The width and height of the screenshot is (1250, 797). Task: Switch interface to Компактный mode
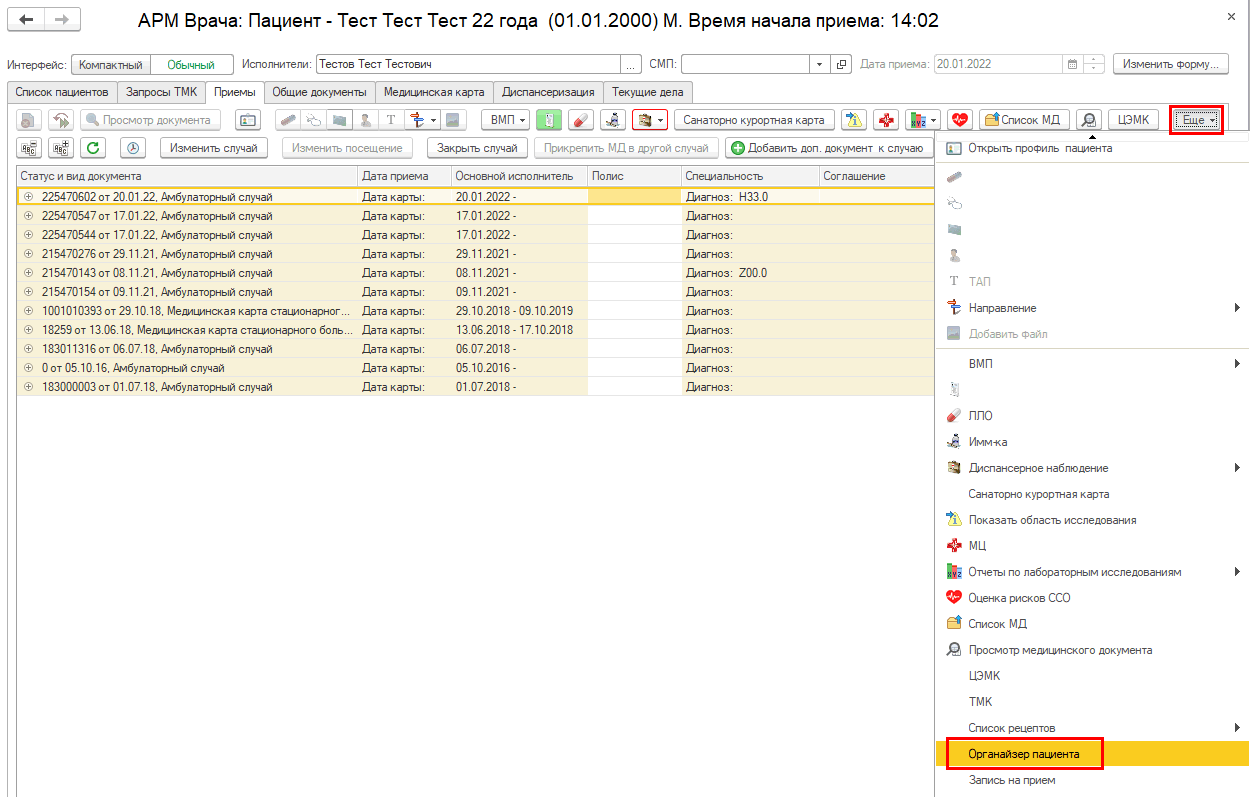(110, 64)
